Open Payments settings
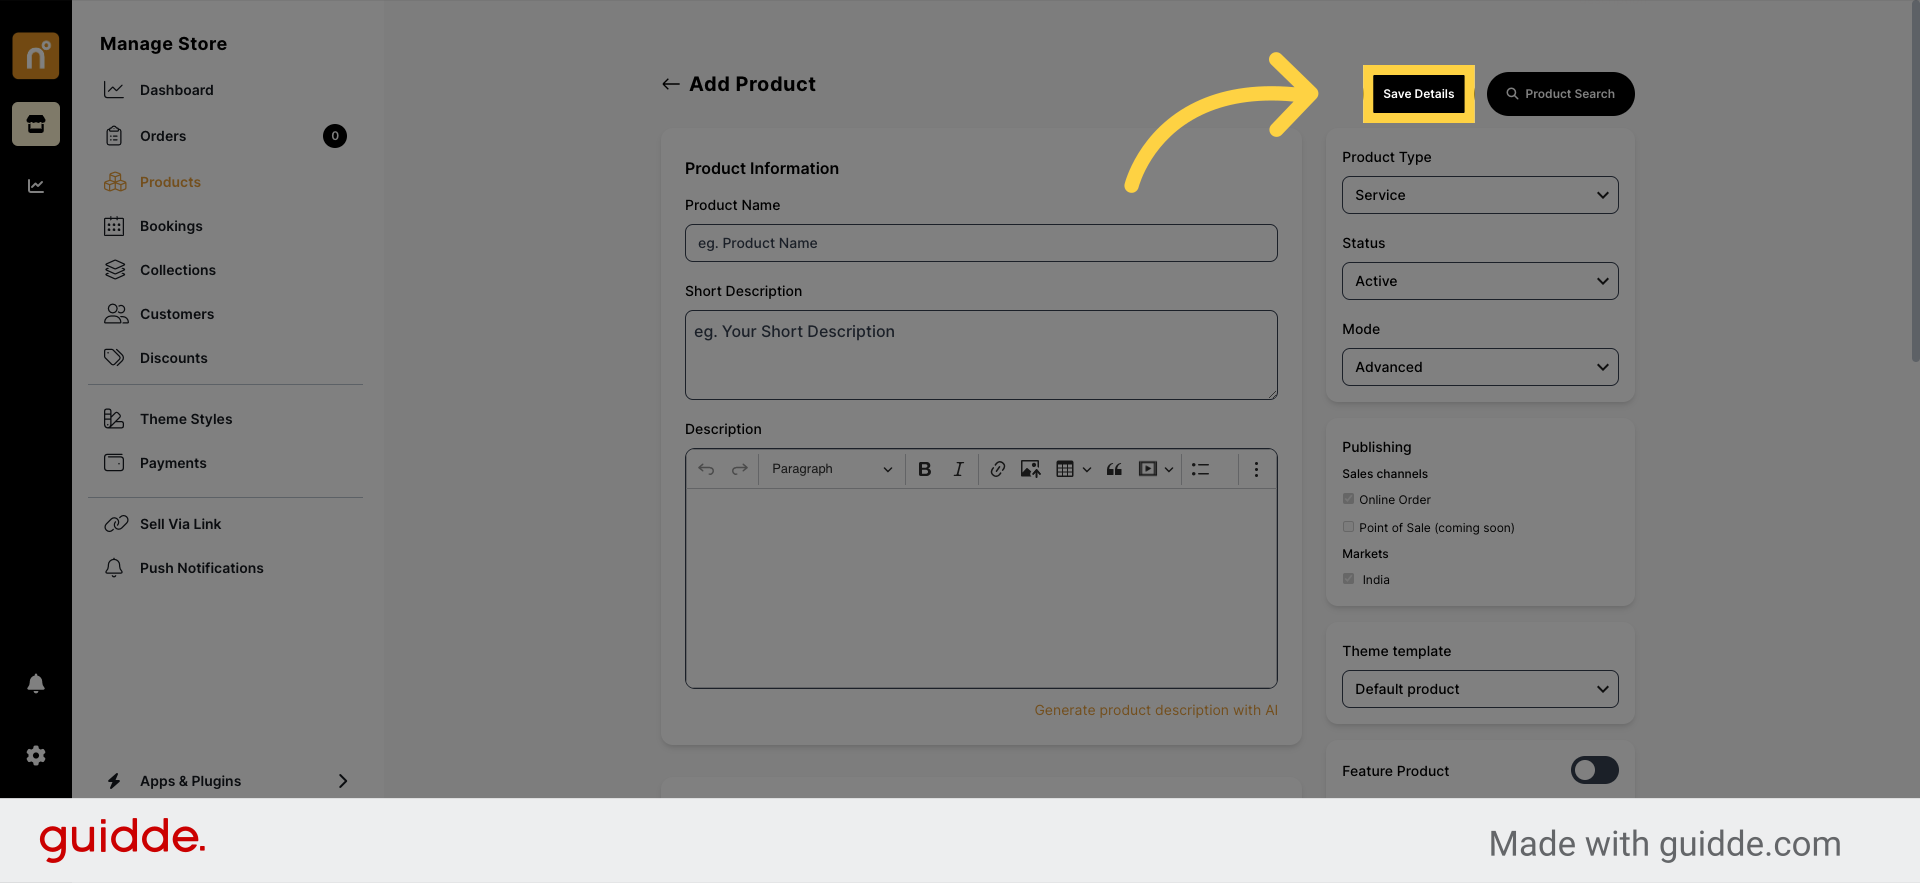1920x883 pixels. tap(173, 463)
